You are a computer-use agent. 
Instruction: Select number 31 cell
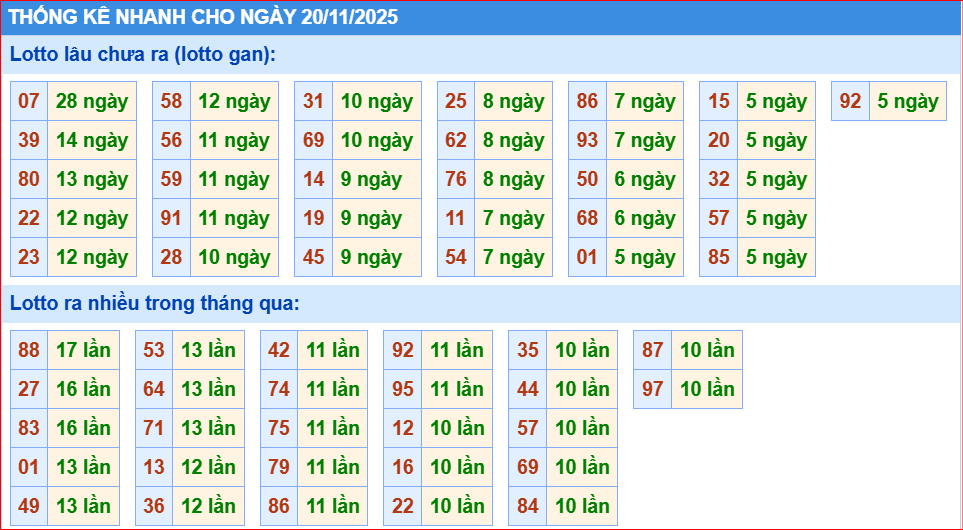point(313,101)
